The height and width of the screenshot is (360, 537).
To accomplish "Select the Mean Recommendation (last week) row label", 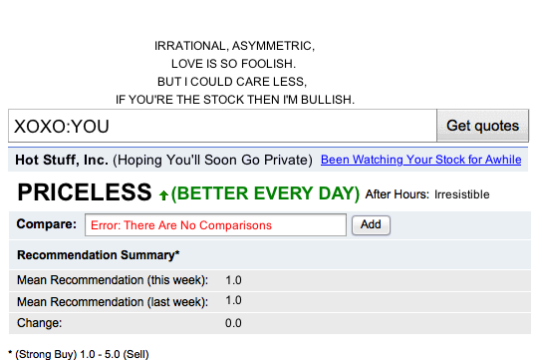I will click(x=113, y=302).
